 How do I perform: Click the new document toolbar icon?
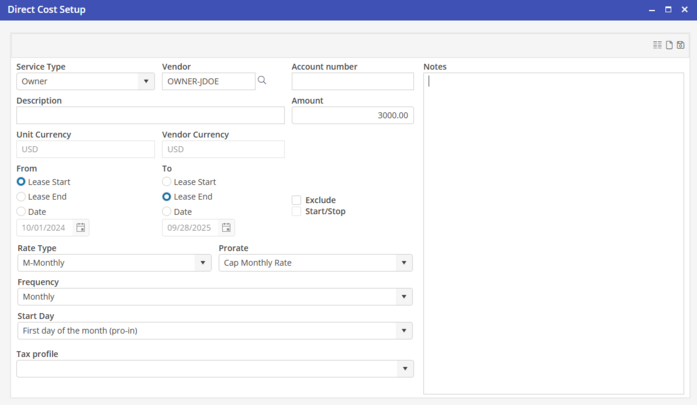[669, 45]
